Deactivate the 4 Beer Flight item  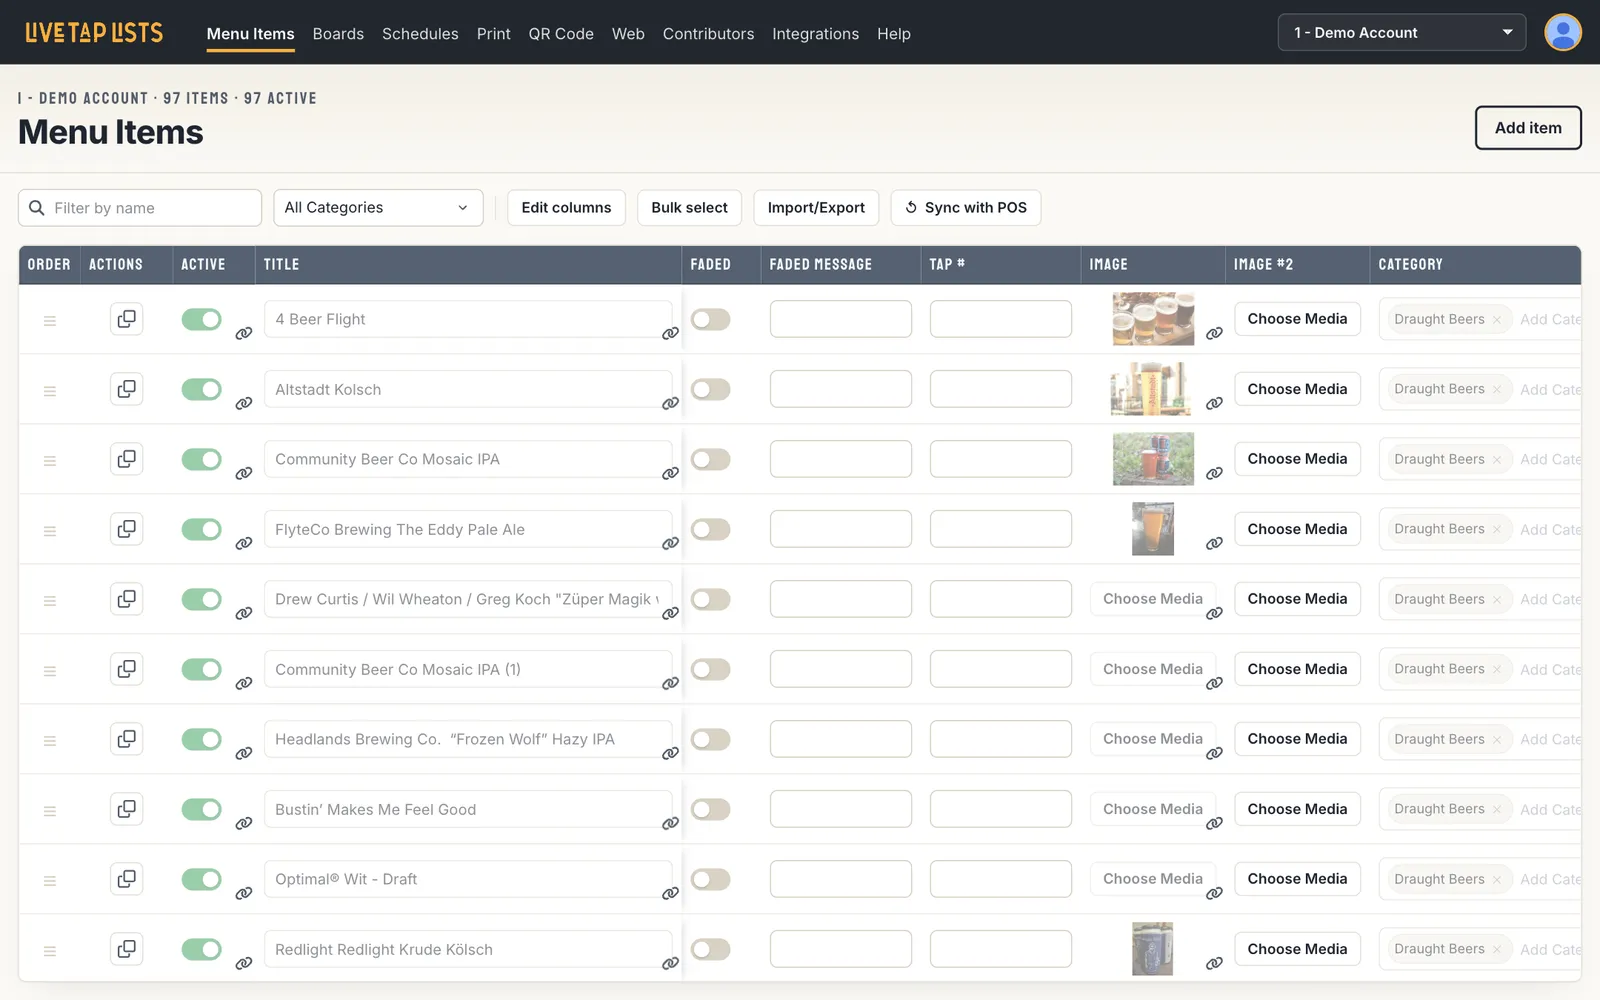click(201, 319)
